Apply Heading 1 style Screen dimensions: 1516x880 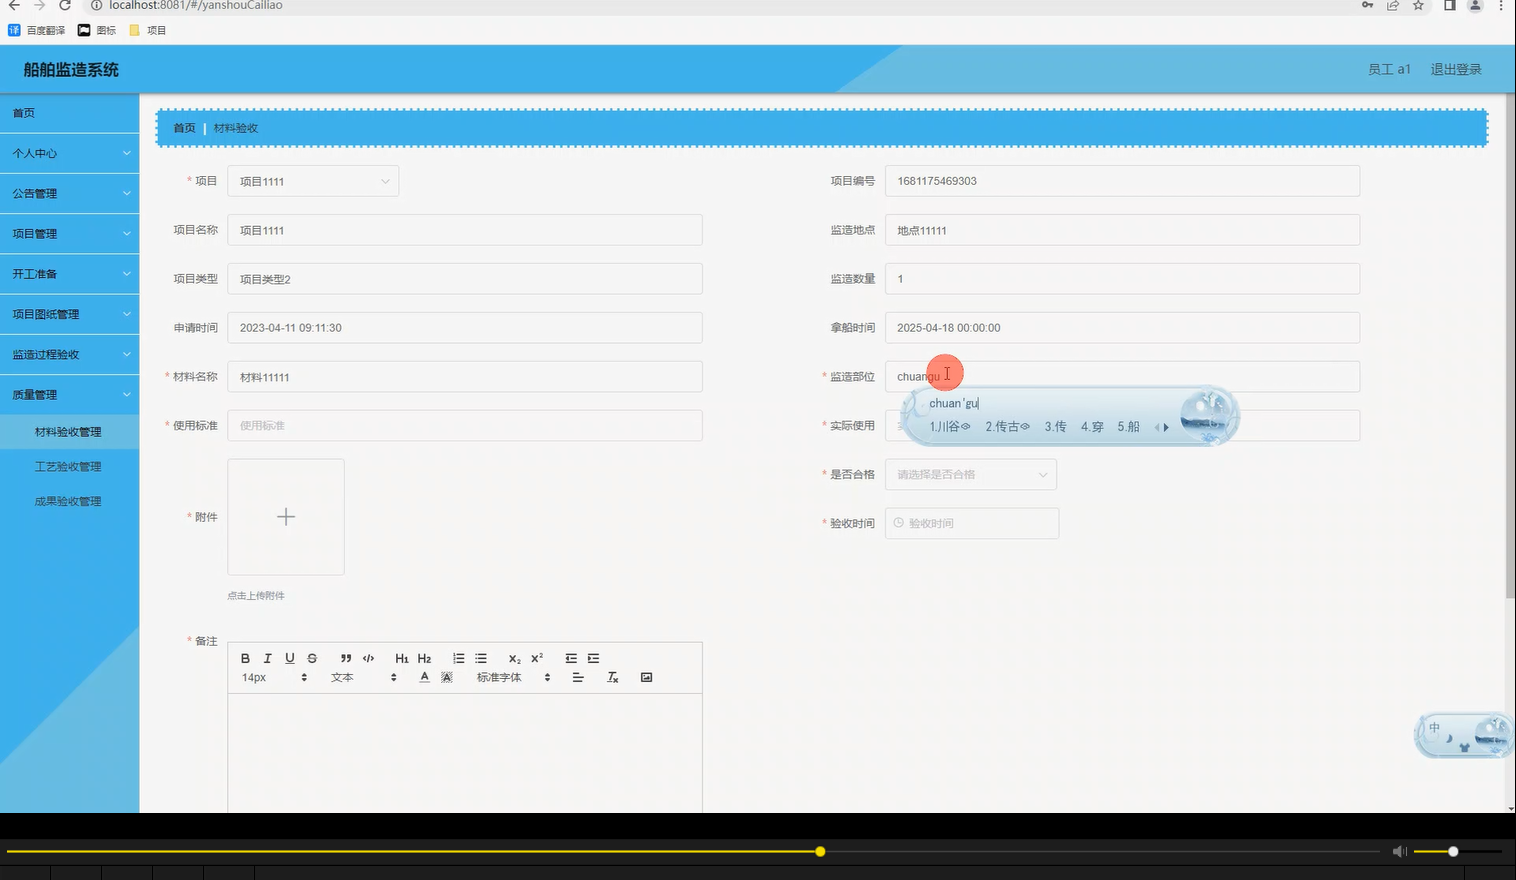[402, 658]
